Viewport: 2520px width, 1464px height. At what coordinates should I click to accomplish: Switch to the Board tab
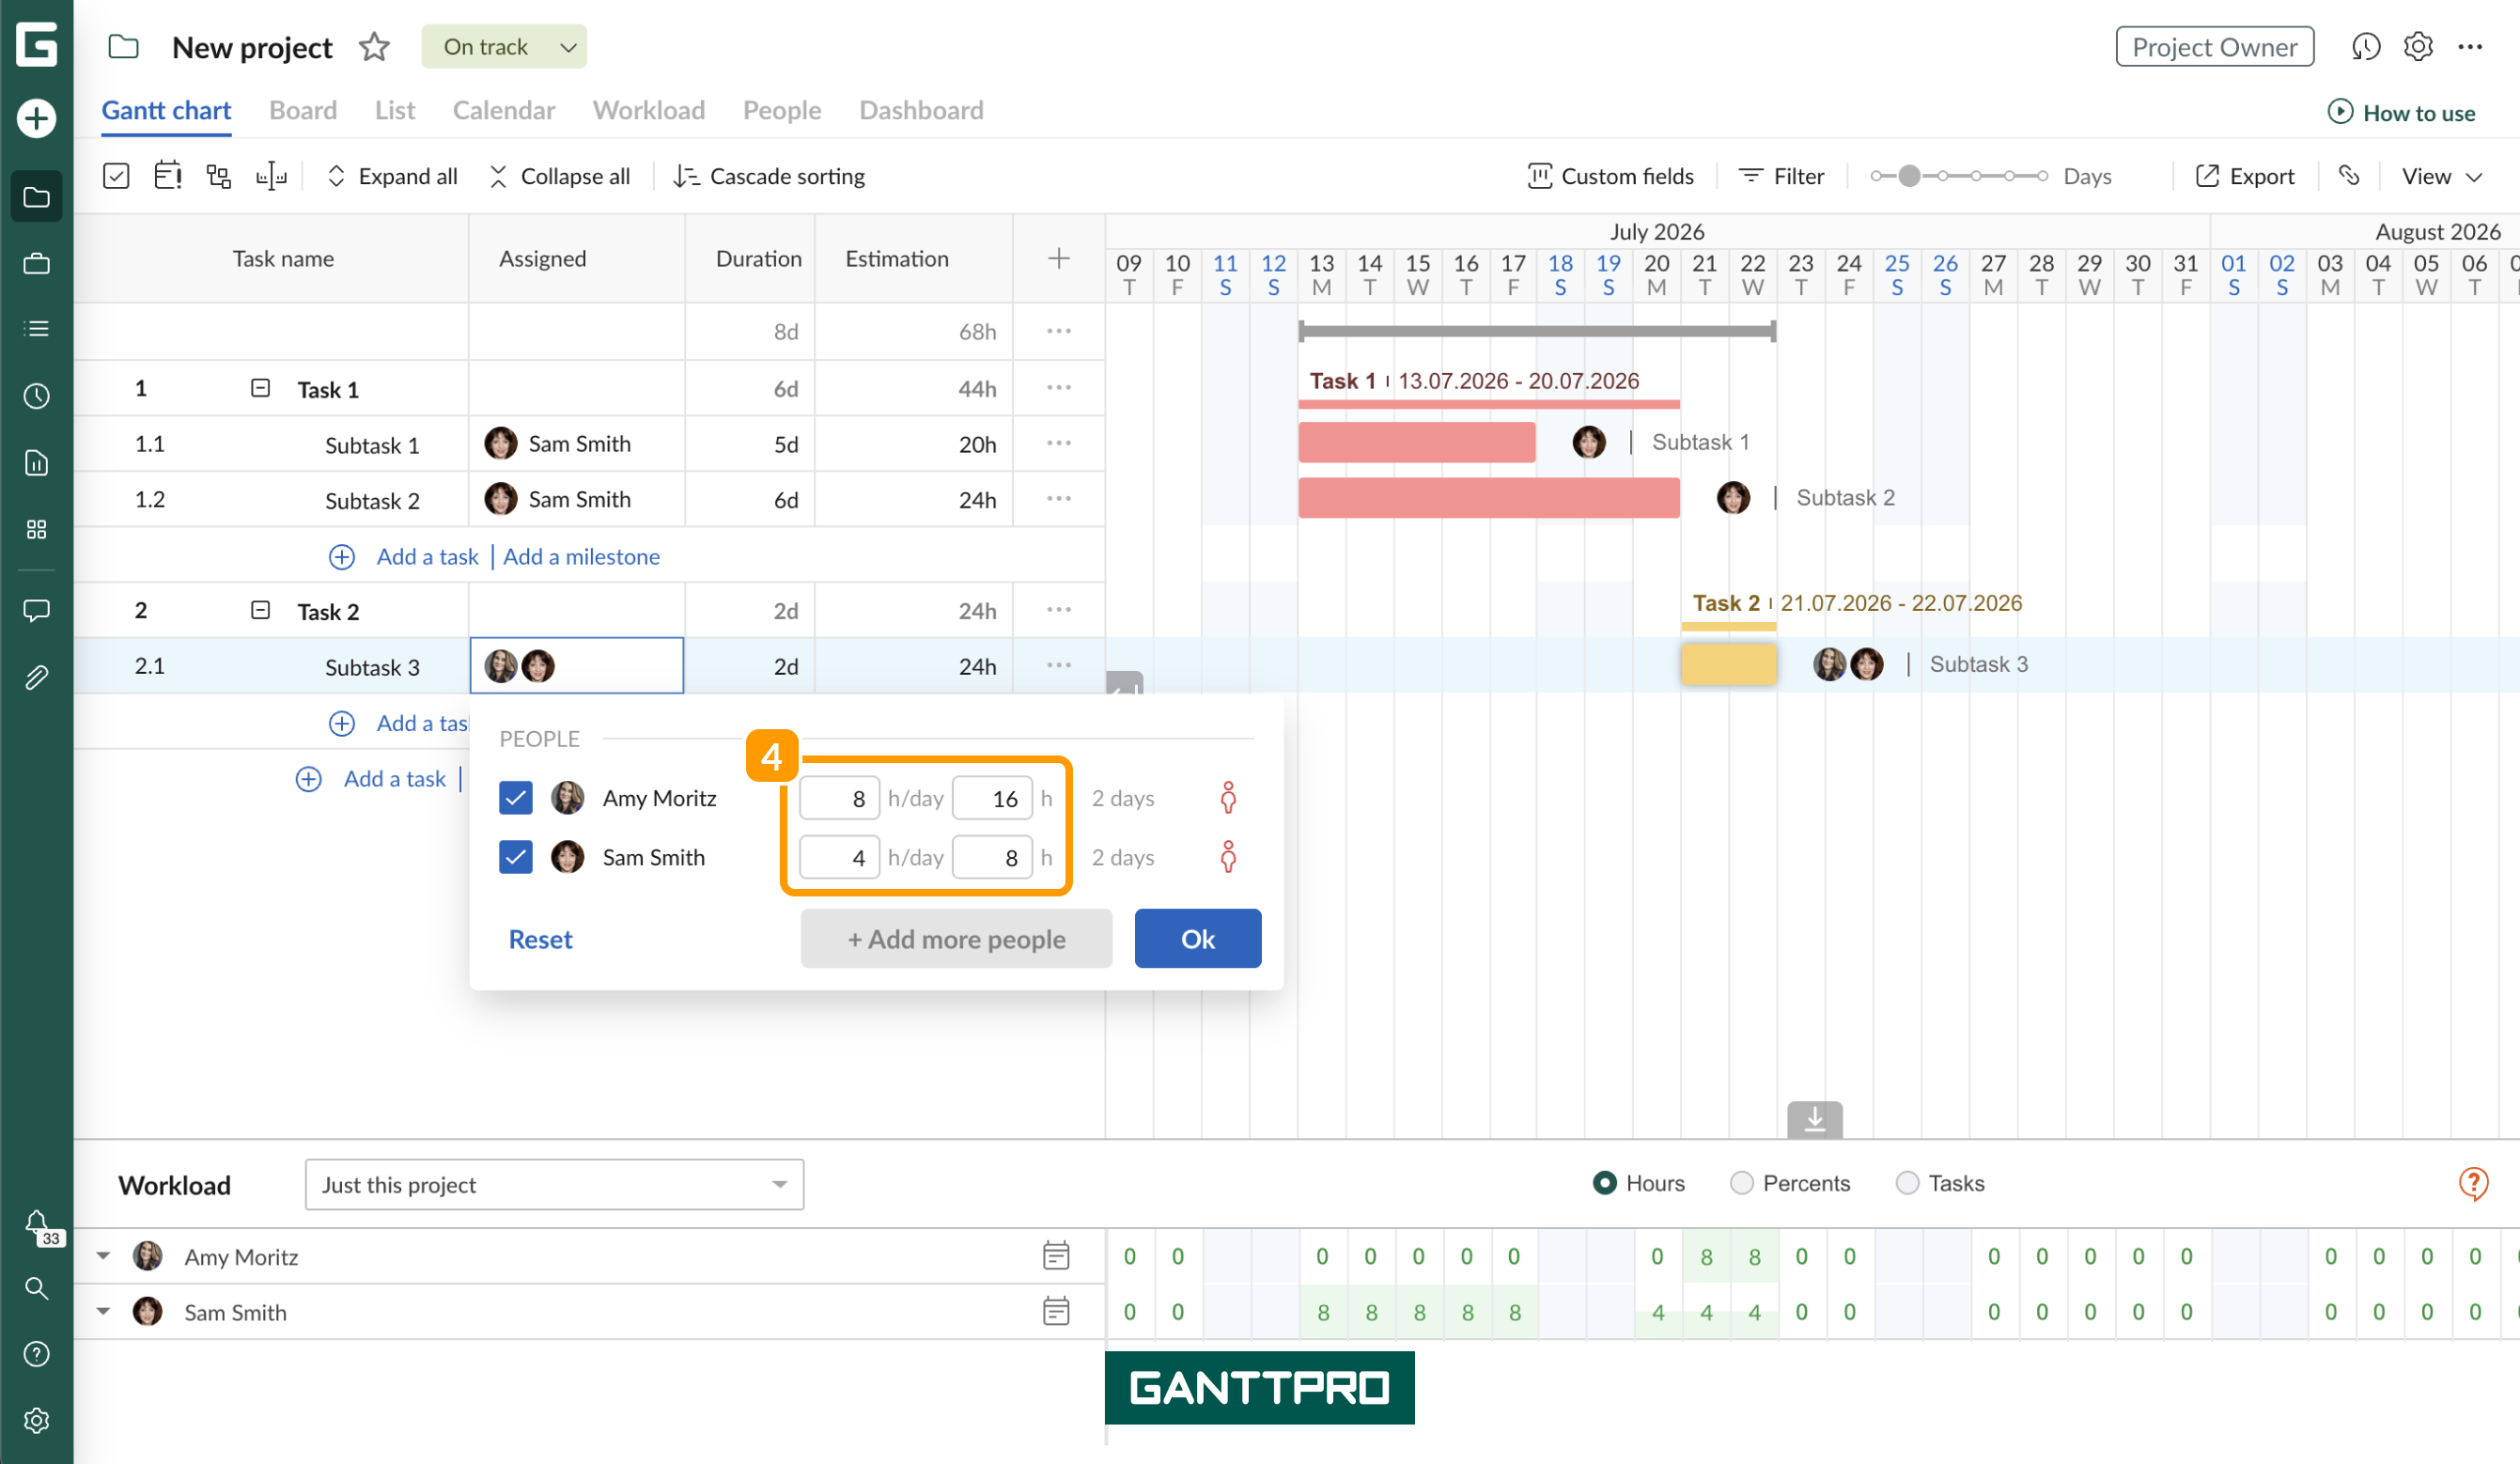(x=303, y=110)
